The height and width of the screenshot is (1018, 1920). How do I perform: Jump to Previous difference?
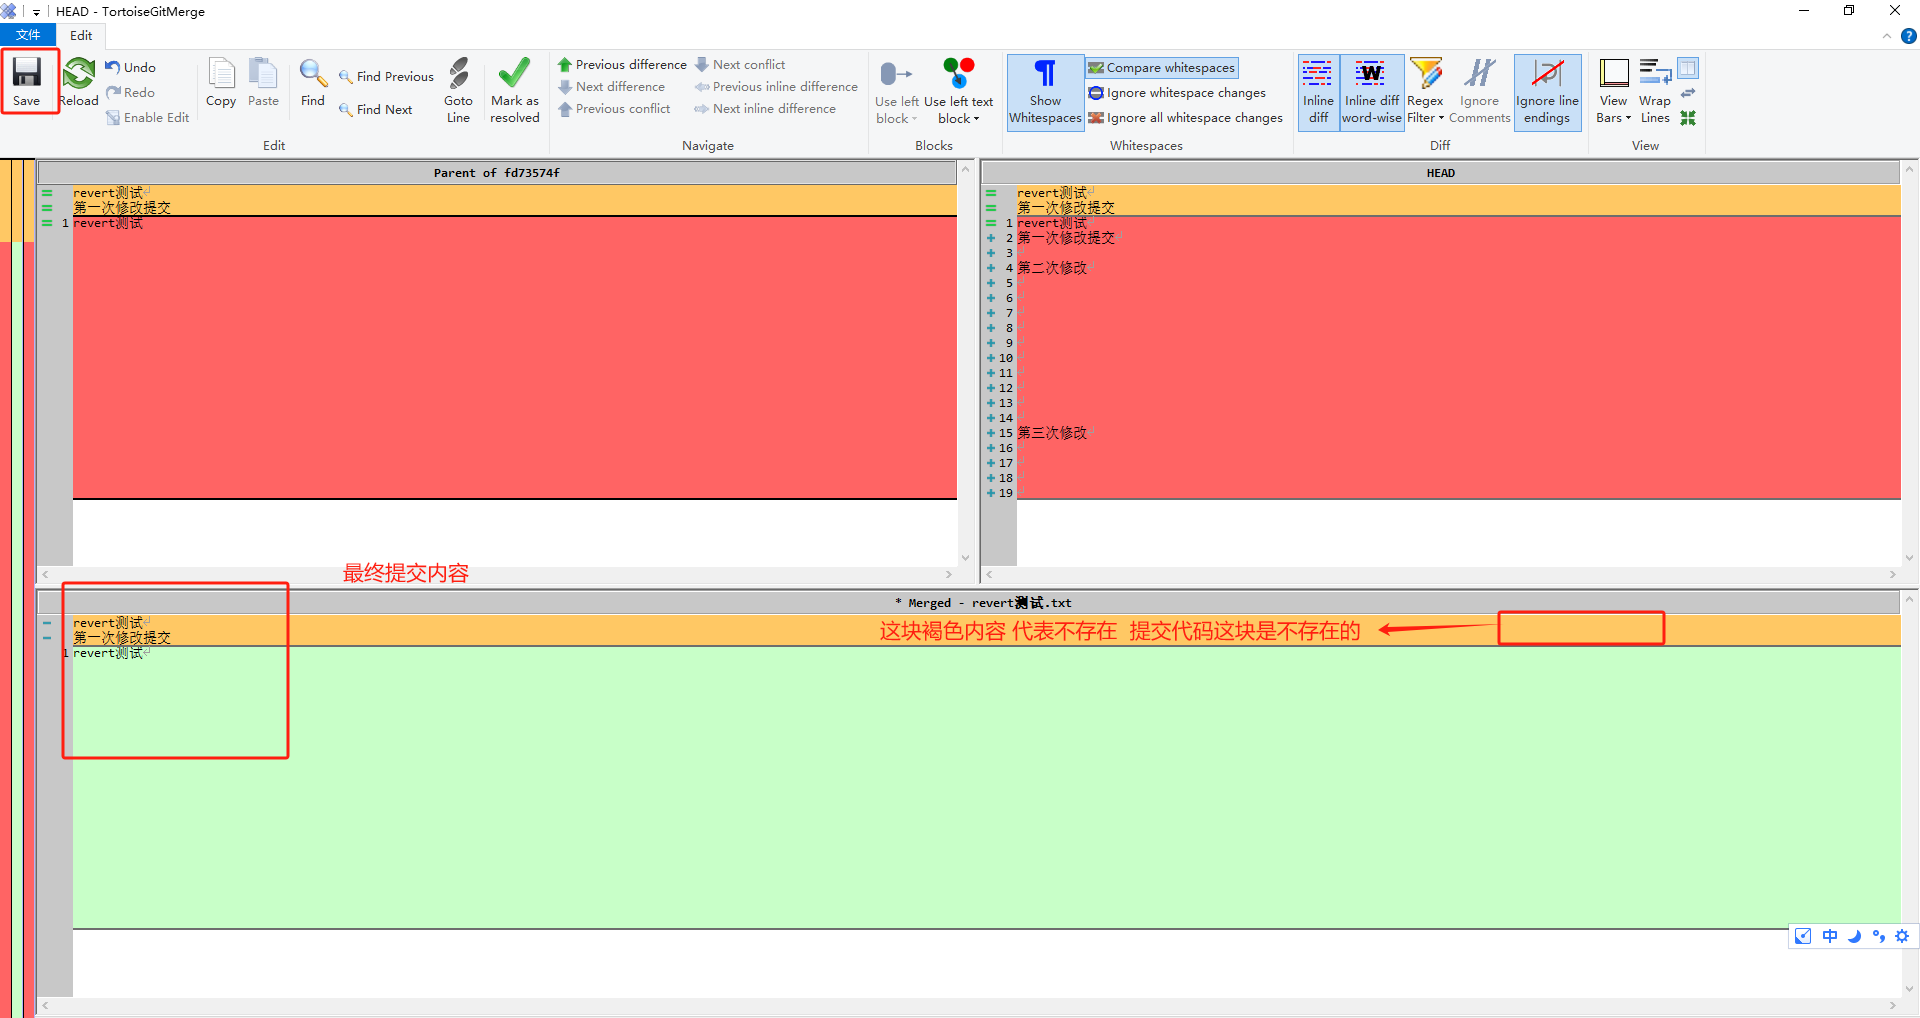click(x=622, y=64)
